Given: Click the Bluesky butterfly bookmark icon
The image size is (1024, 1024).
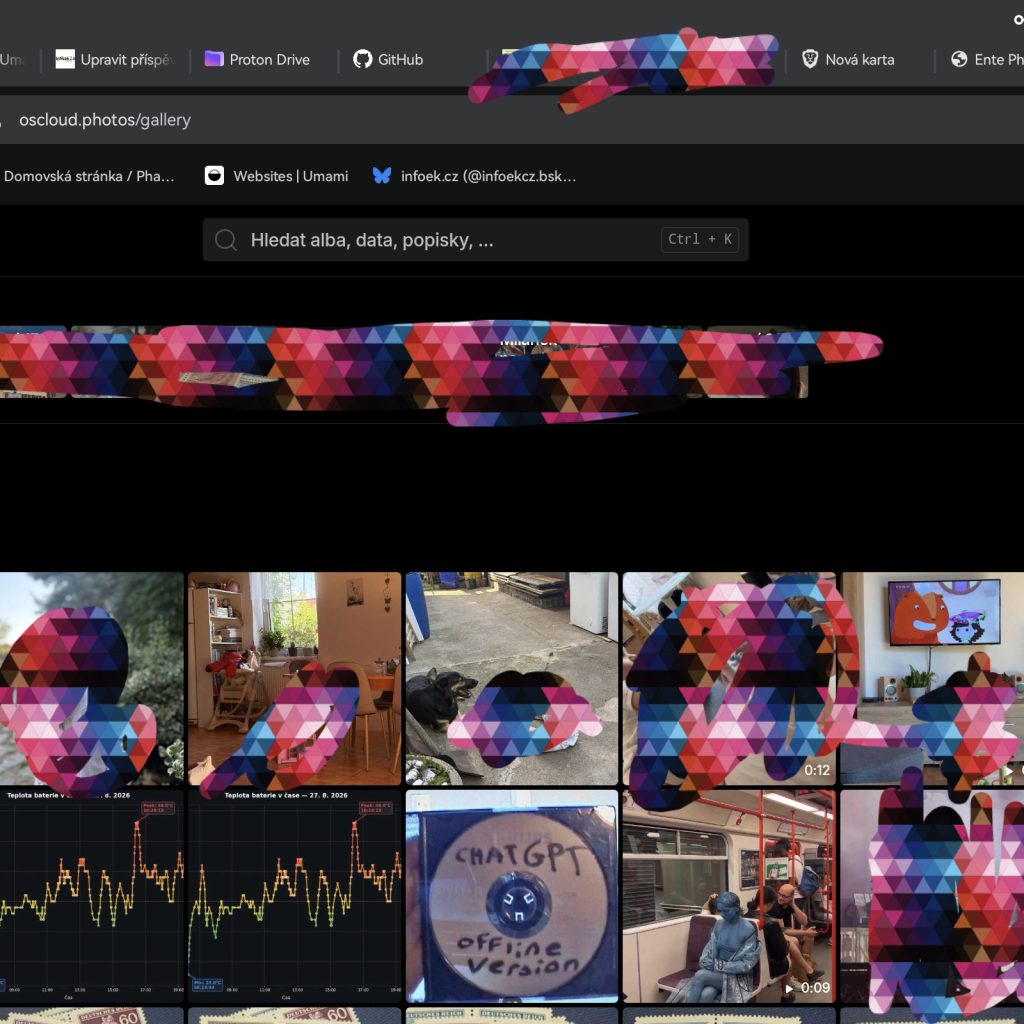Looking at the screenshot, I should click(382, 176).
